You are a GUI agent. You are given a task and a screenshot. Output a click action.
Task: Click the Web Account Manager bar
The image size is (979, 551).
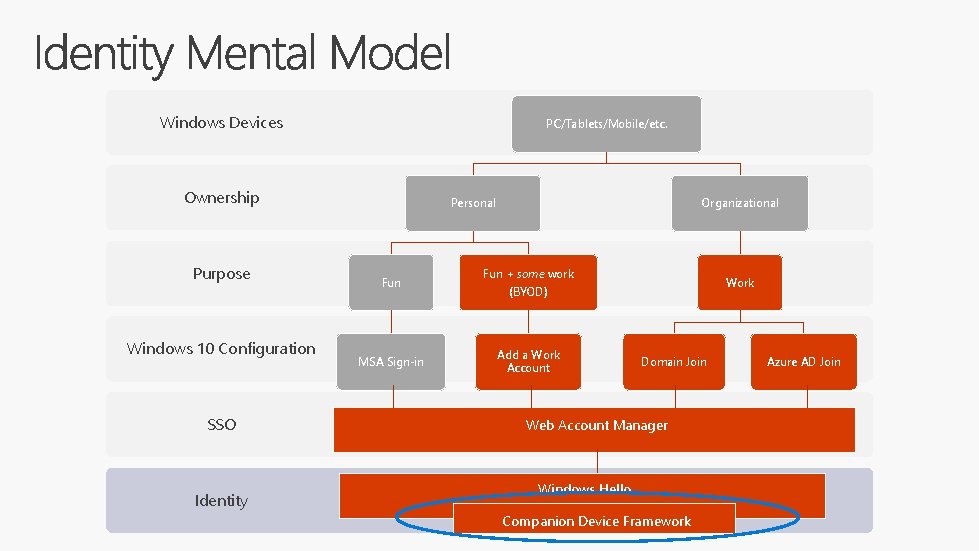point(594,429)
